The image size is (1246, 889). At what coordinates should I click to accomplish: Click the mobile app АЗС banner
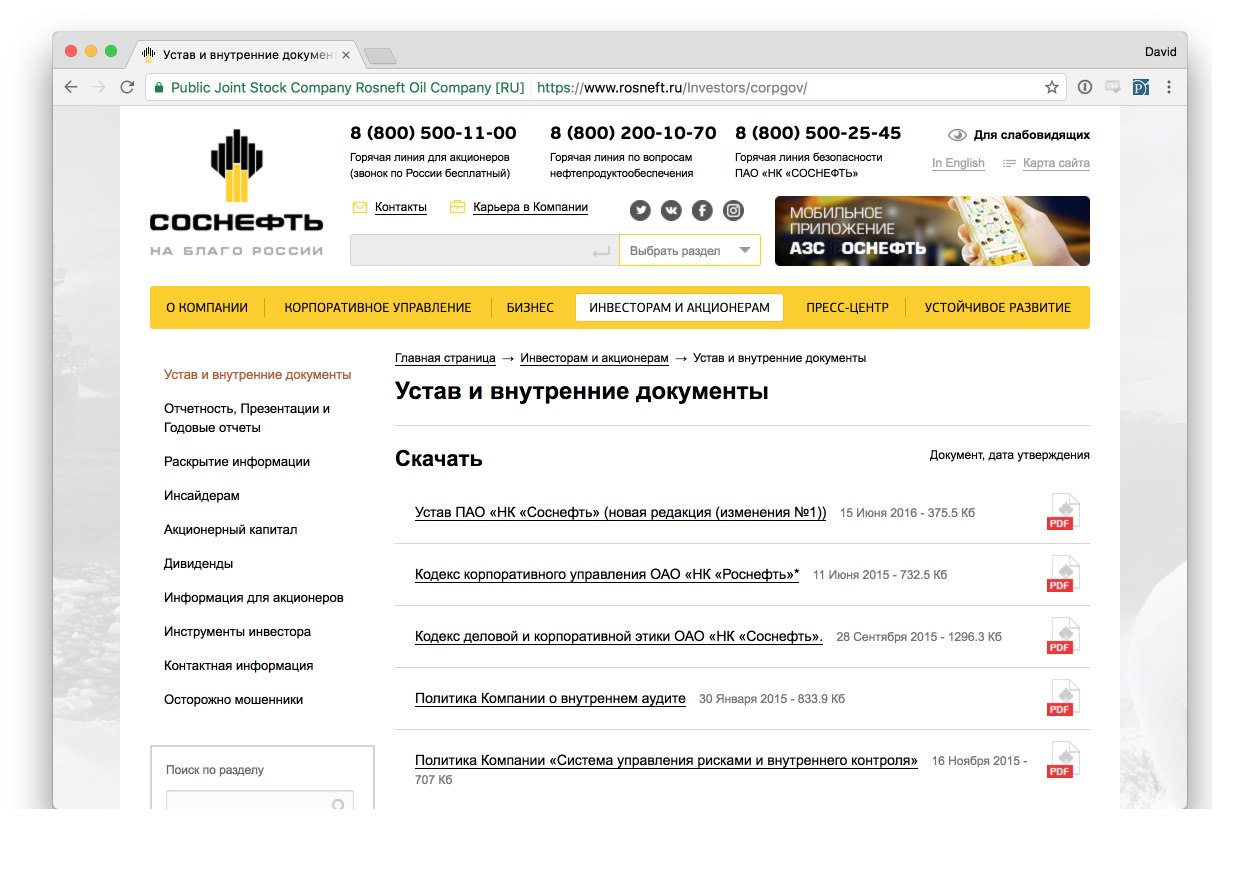pyautogui.click(x=932, y=231)
